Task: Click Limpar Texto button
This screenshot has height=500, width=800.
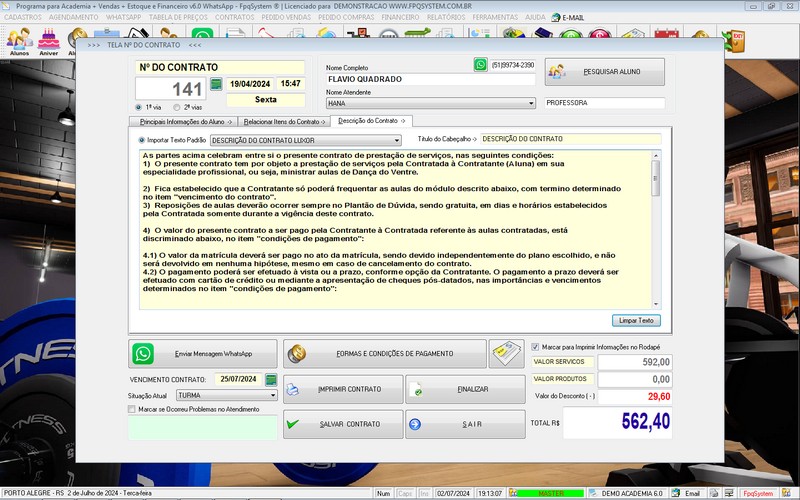Action: [636, 320]
